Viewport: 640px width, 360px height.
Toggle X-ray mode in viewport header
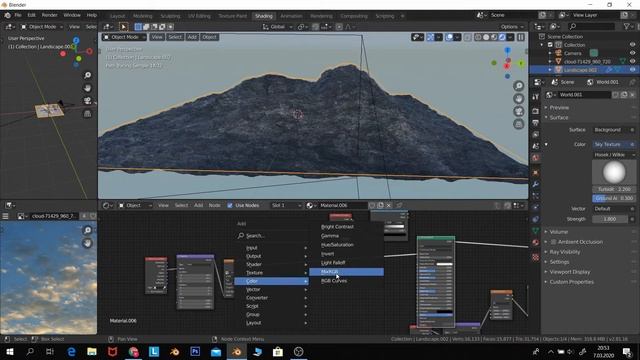(x=467, y=37)
